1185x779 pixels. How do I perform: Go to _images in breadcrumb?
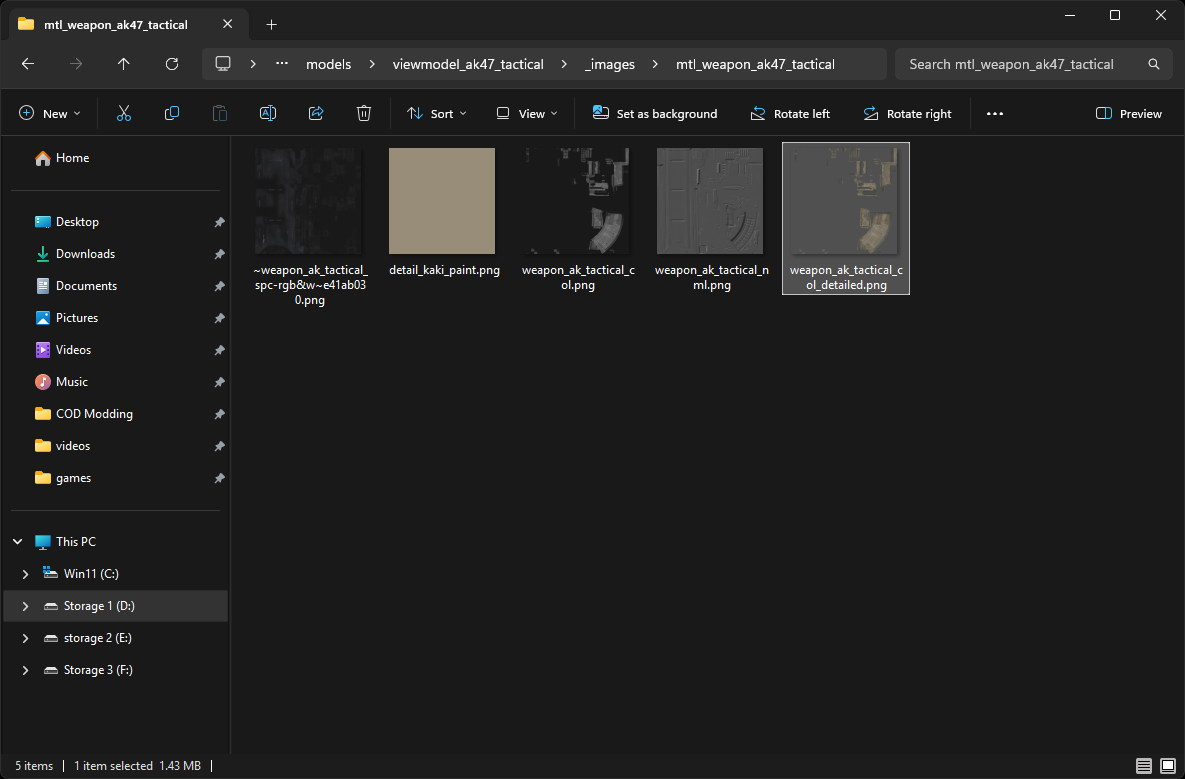609,64
